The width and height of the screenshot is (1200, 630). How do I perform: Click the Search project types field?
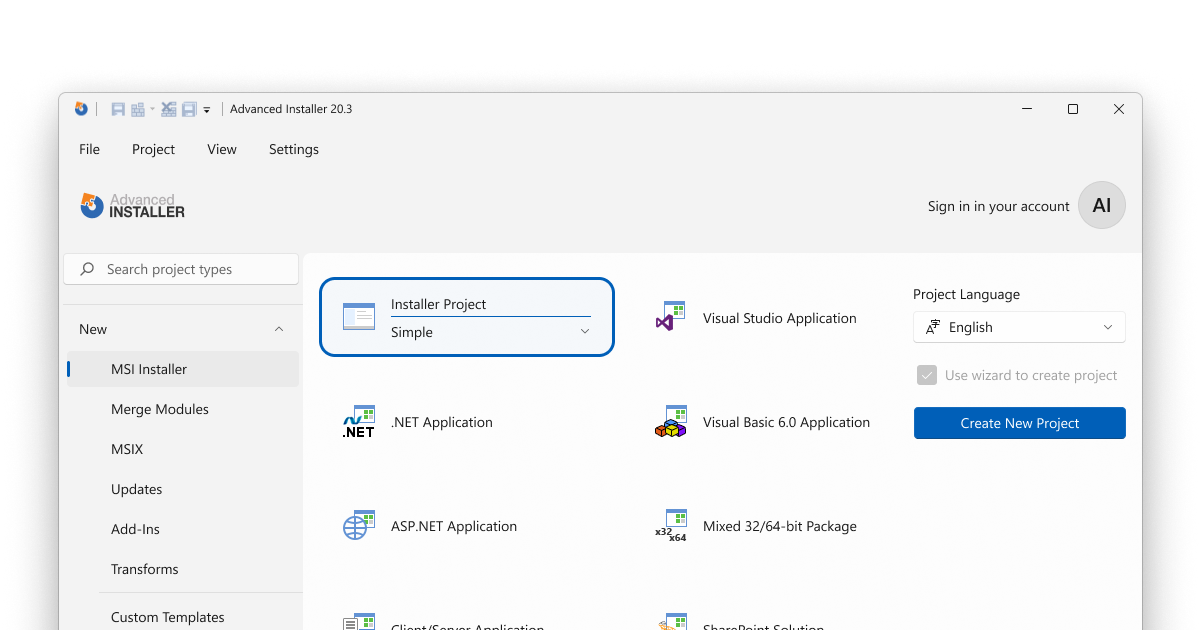coord(181,269)
